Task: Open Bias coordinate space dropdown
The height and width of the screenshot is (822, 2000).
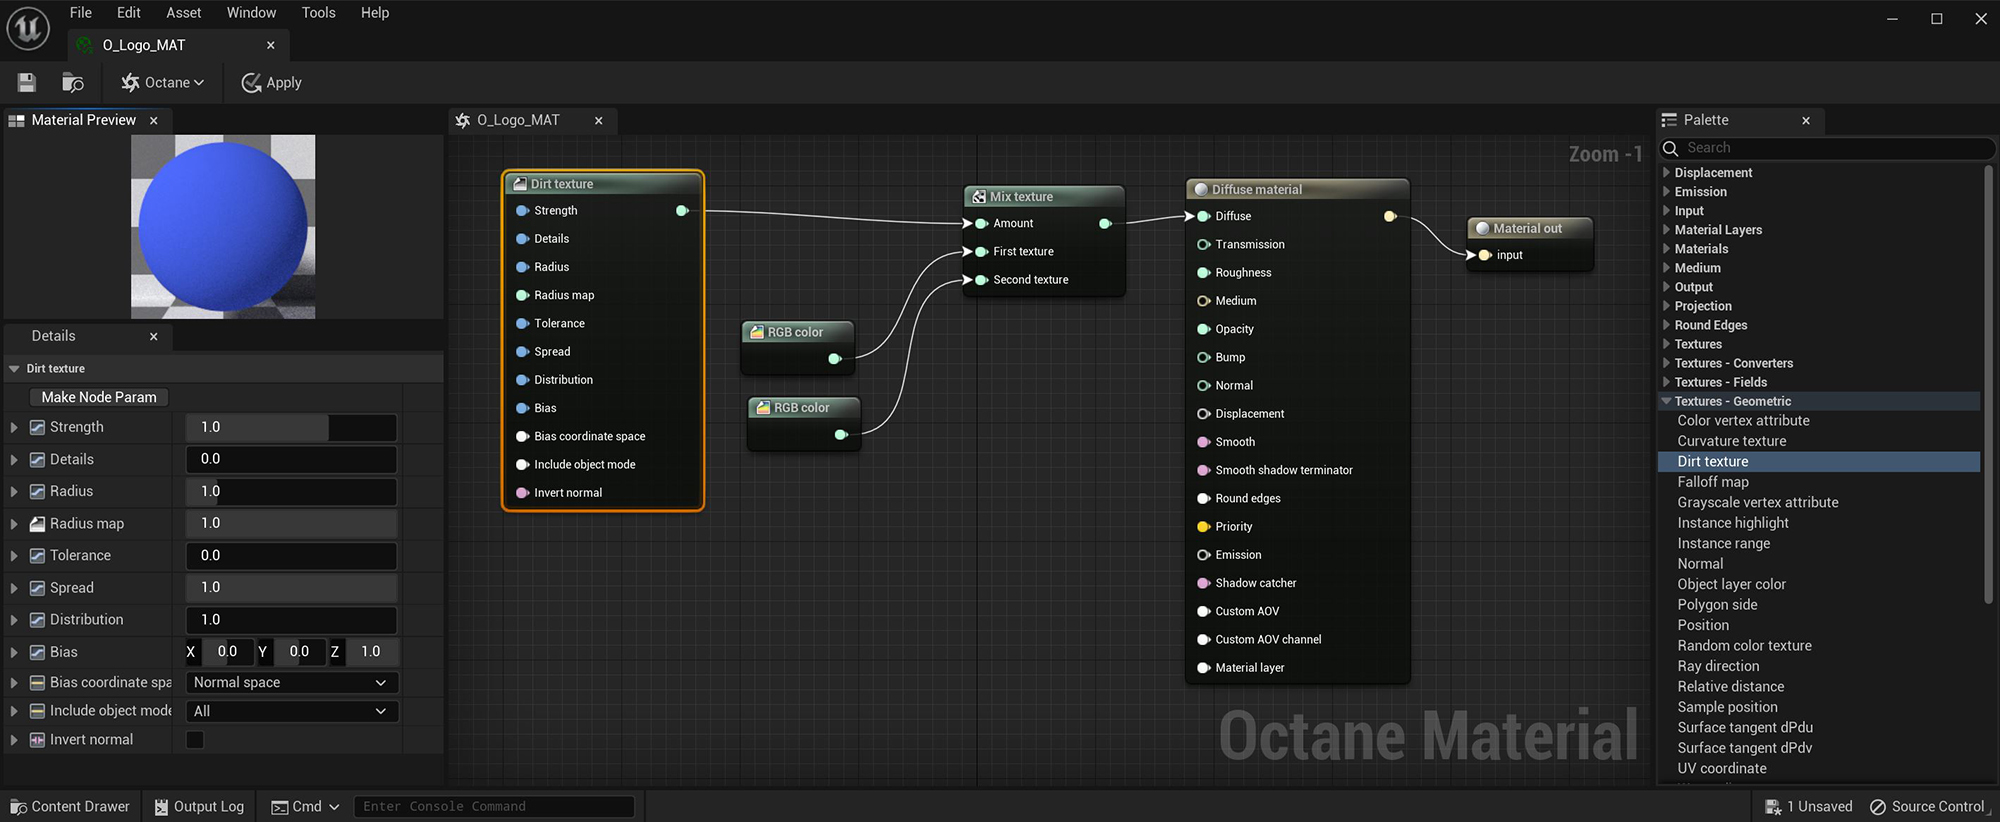Action: coord(292,682)
